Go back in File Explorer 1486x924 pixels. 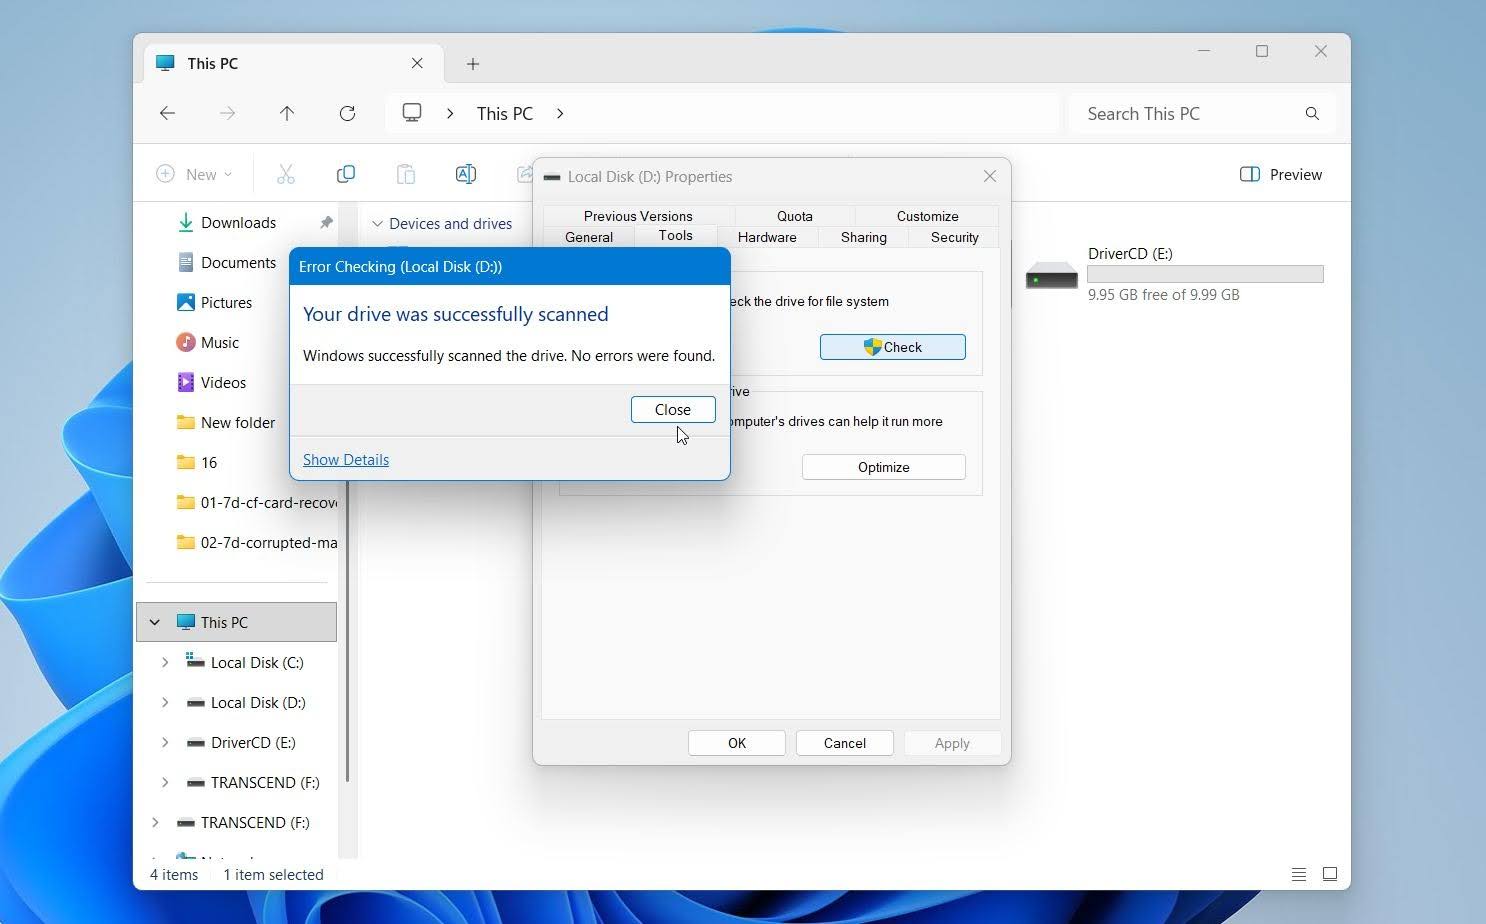(x=167, y=113)
